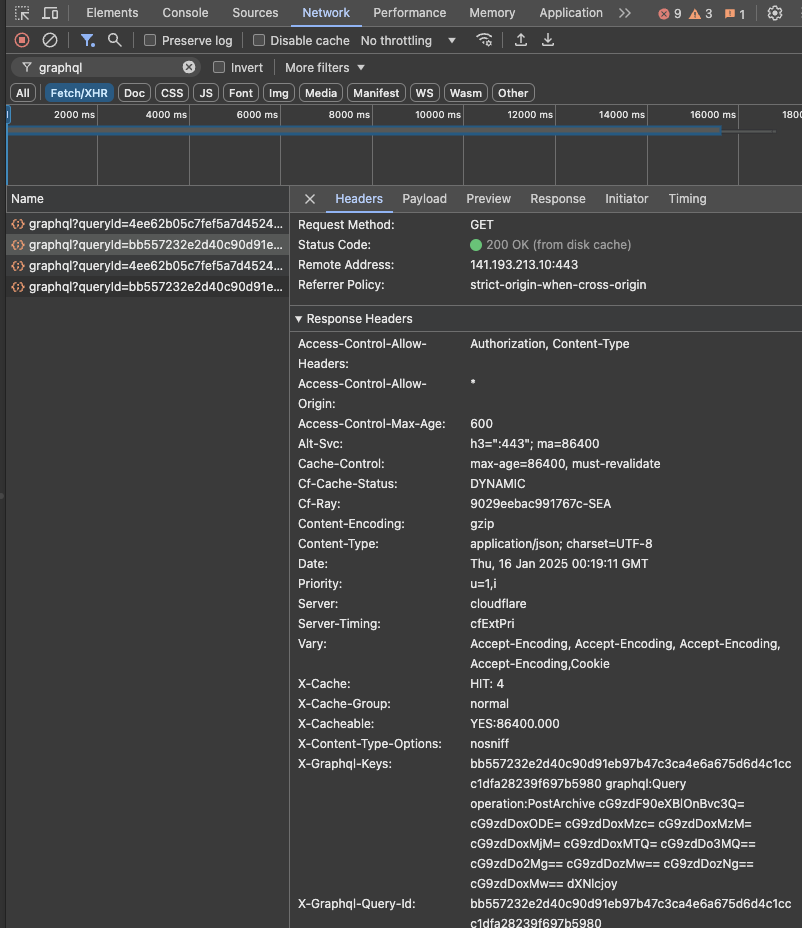
Task: Toggle the device toolbar icon
Action: coord(50,12)
